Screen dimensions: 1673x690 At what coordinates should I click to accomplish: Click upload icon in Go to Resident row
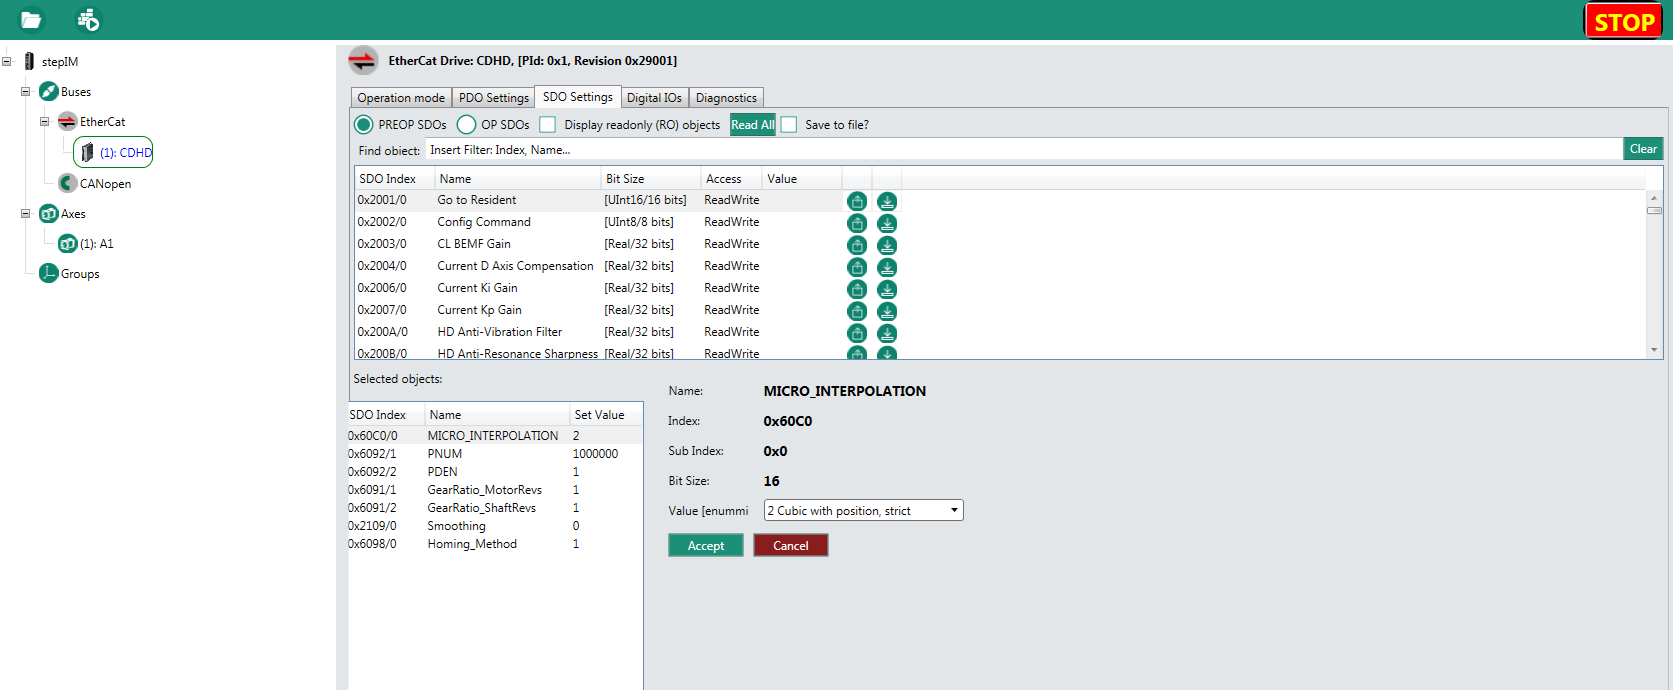(857, 201)
